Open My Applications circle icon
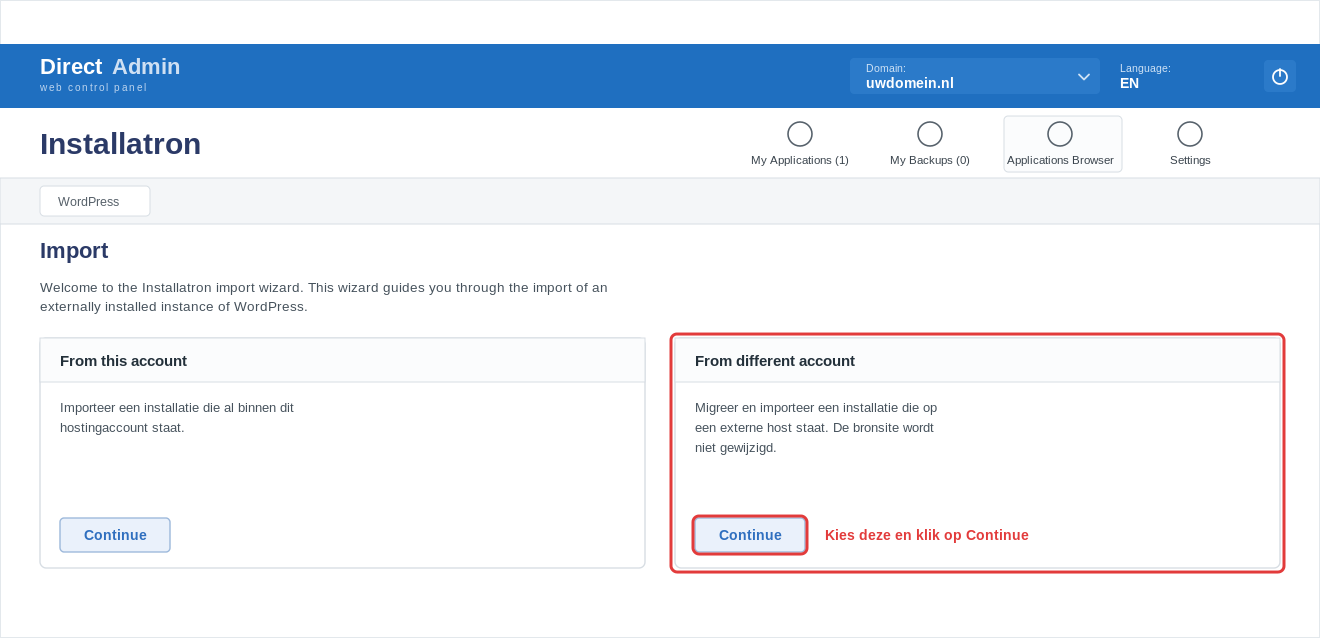Screen dimensions: 1320x638 click(800, 134)
